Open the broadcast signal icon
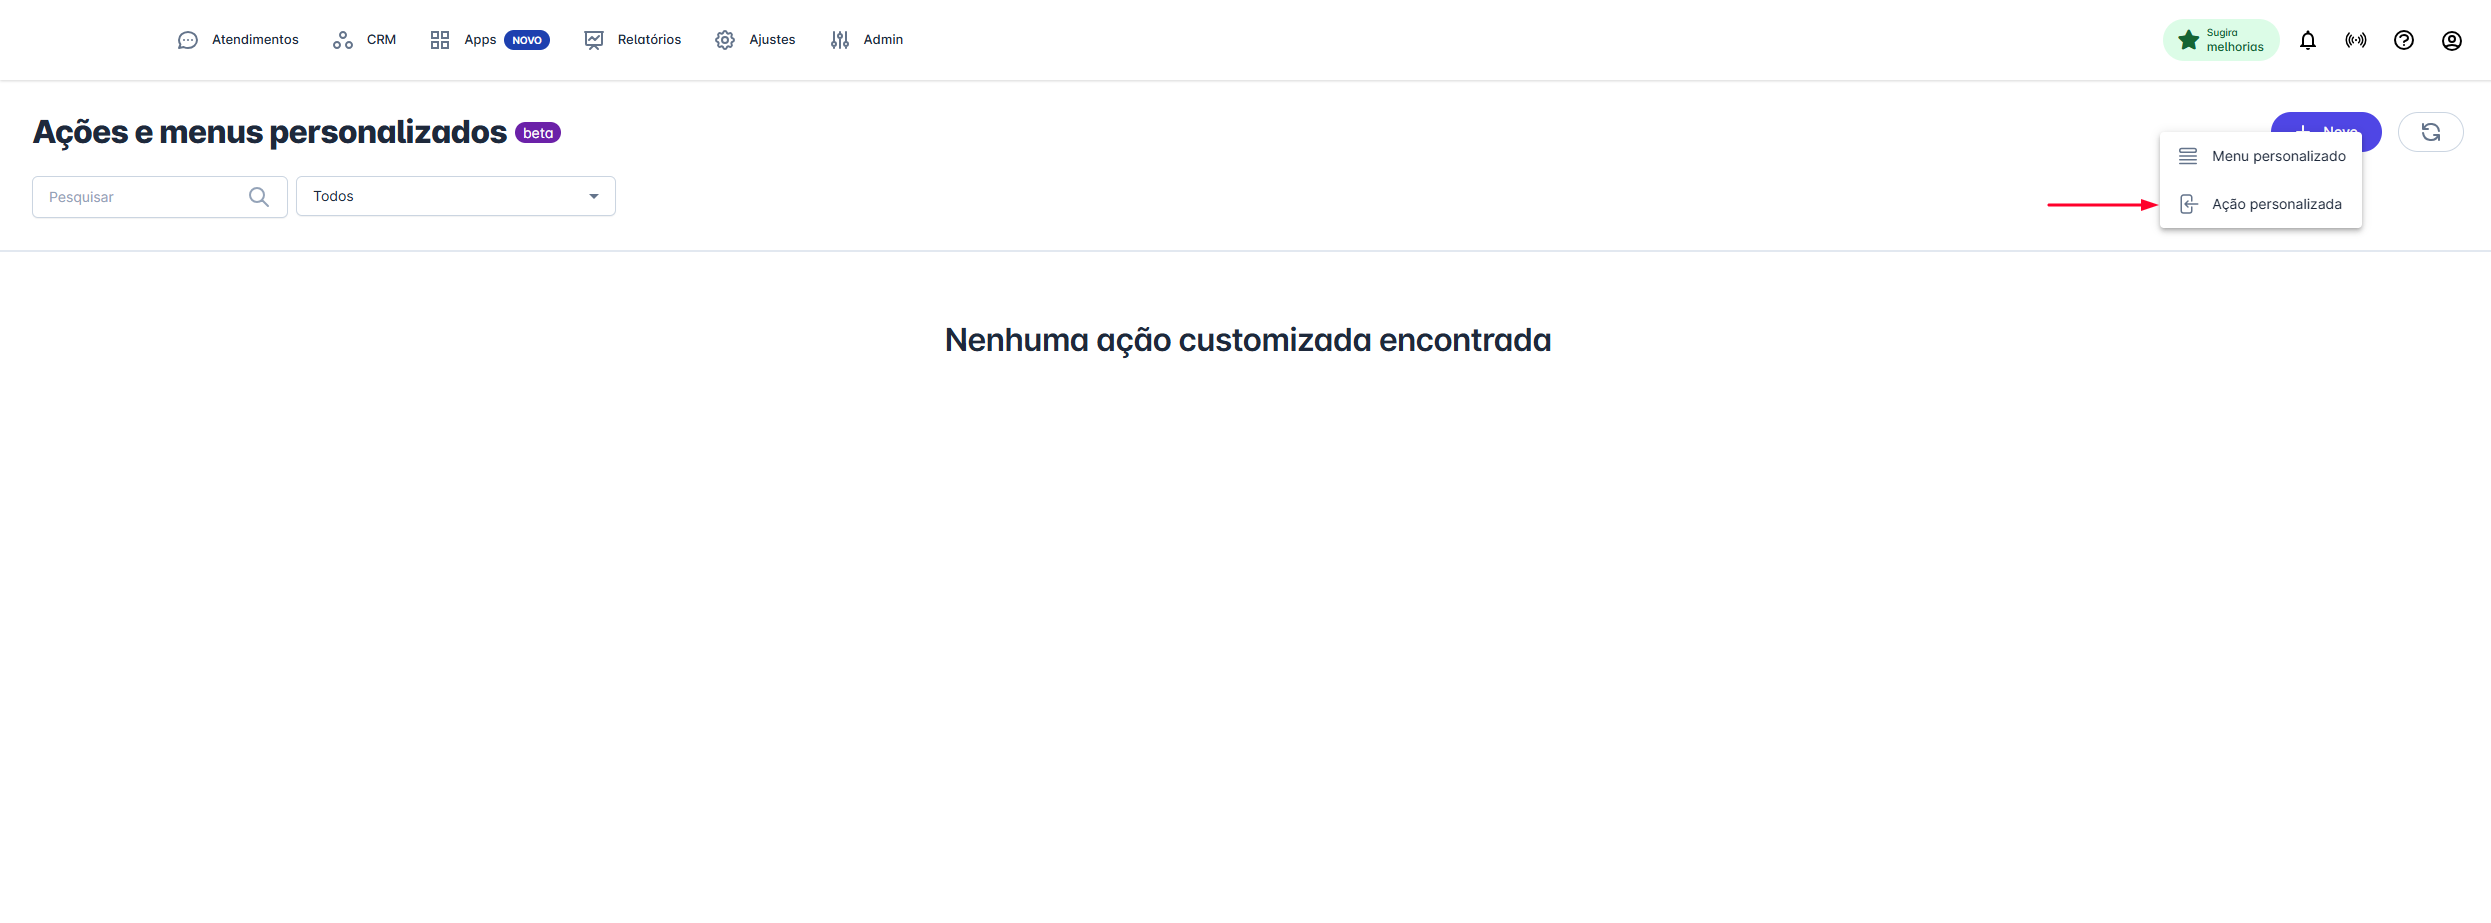Image resolution: width=2491 pixels, height=923 pixels. [x=2355, y=40]
